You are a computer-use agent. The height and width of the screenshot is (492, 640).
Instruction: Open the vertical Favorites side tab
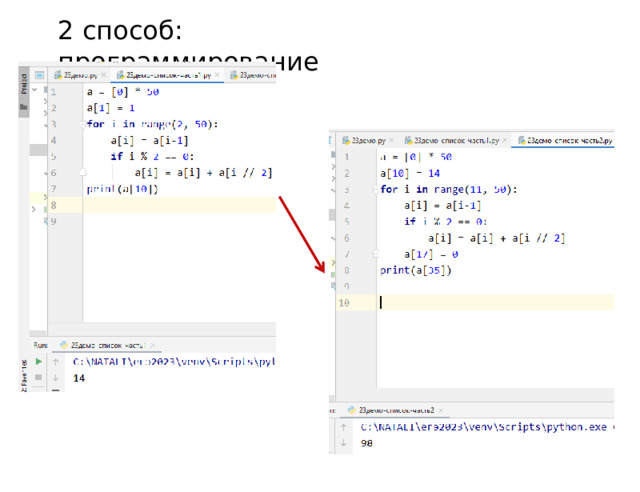[24, 376]
